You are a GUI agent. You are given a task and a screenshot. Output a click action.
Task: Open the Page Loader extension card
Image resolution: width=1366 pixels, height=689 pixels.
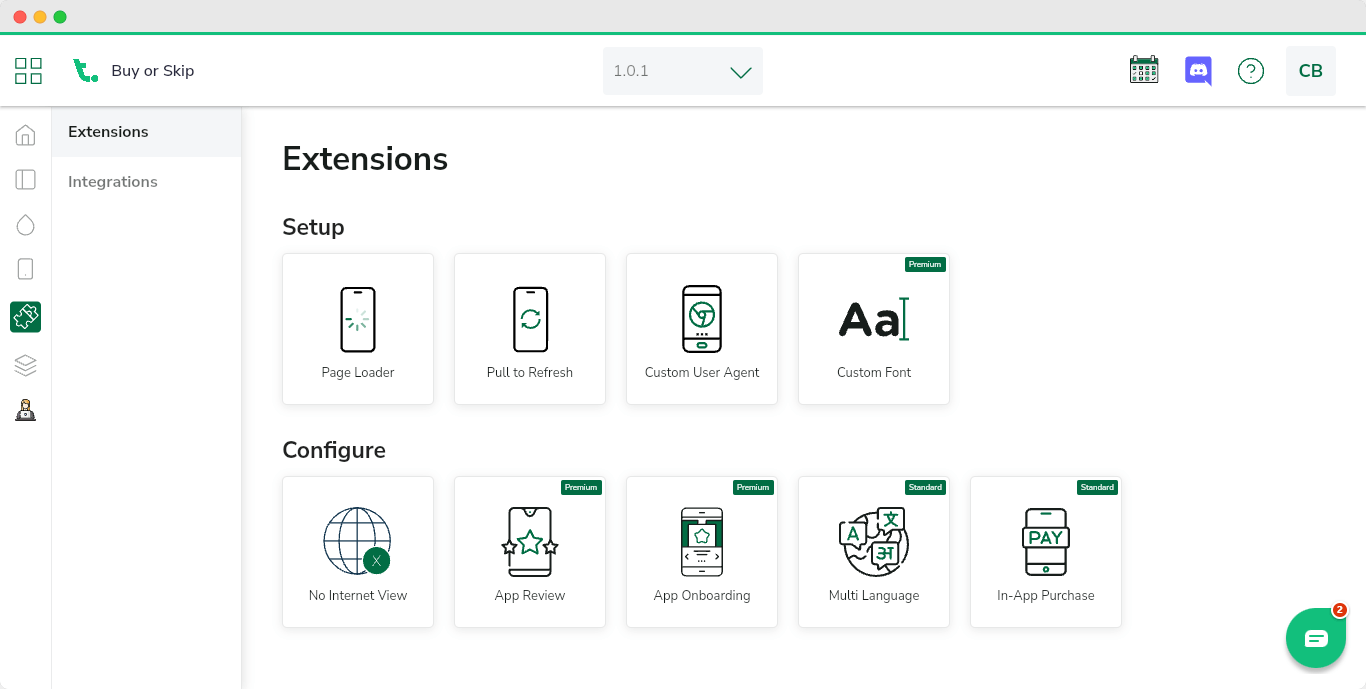coord(358,329)
